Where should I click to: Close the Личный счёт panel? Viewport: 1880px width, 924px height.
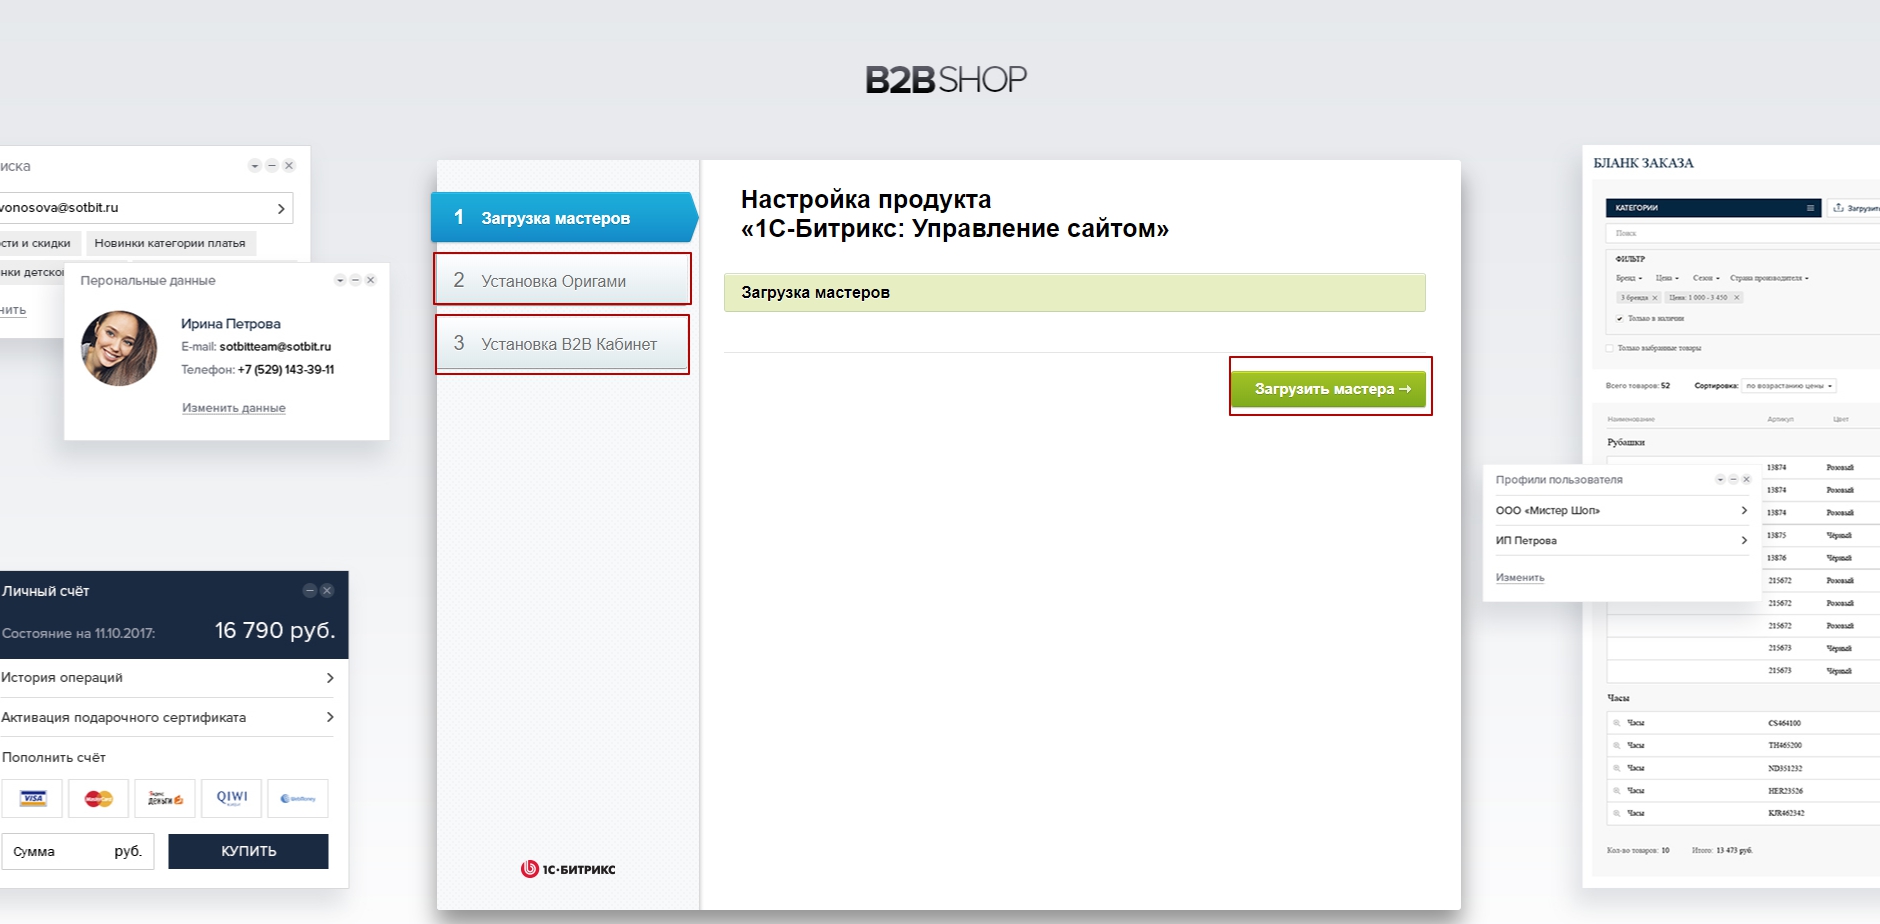point(327,591)
